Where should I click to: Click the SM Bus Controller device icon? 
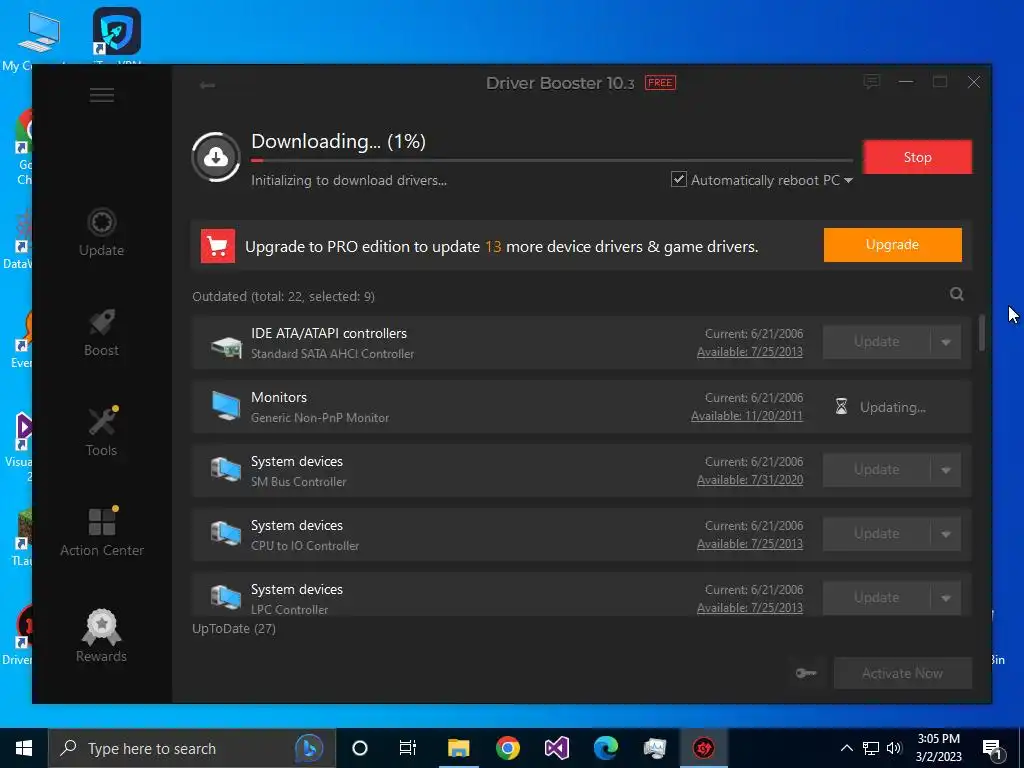[x=226, y=470]
